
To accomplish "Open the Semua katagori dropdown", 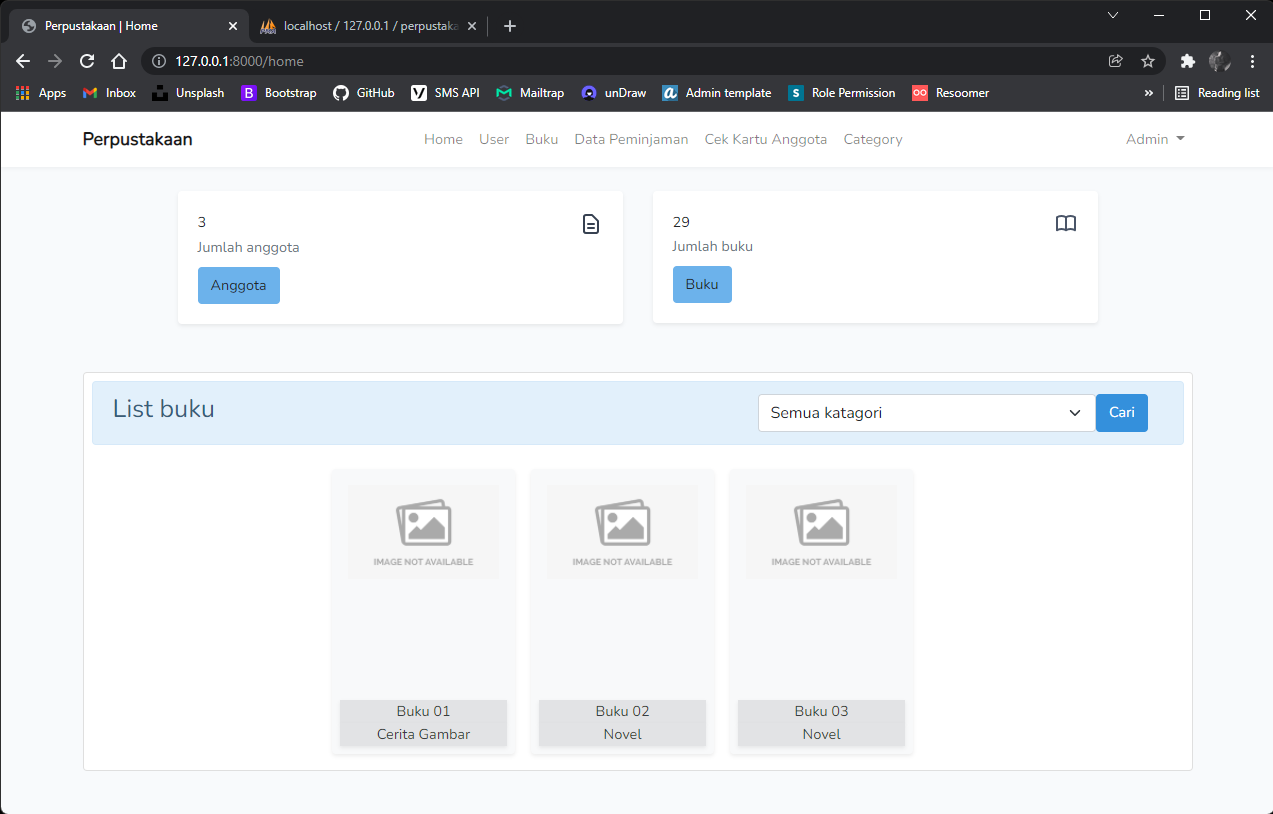I will pos(924,412).
